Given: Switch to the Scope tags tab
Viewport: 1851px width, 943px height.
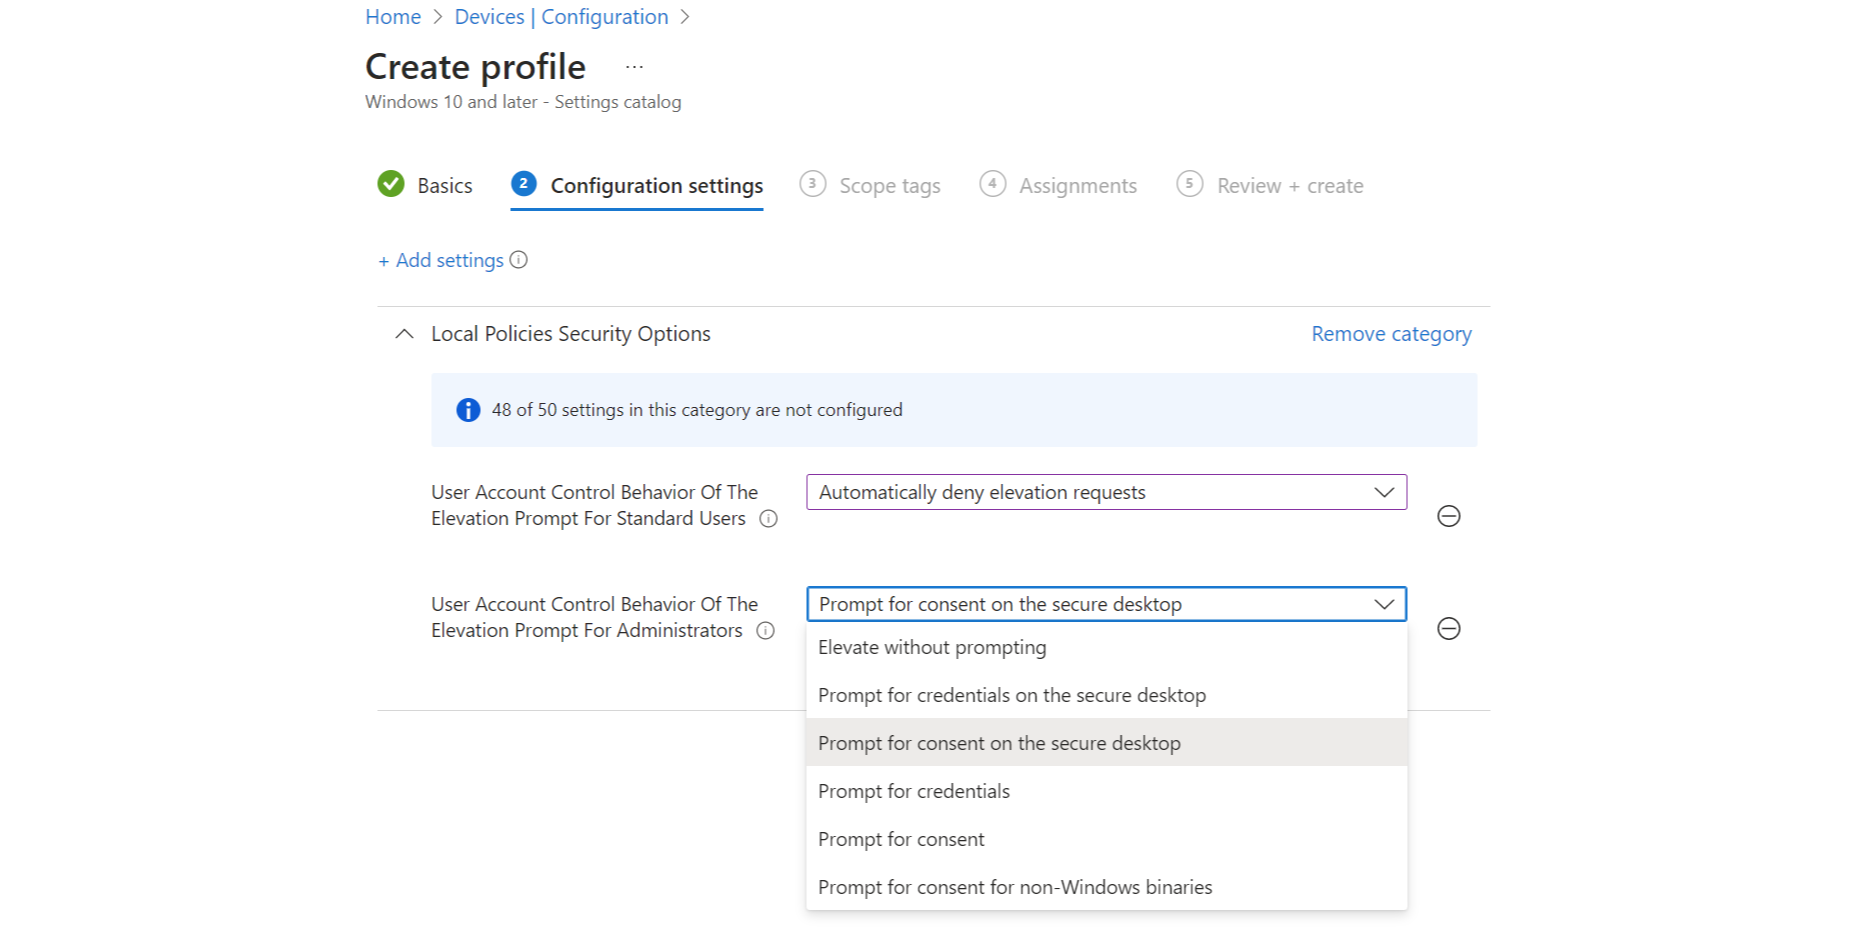Looking at the screenshot, I should click(889, 186).
